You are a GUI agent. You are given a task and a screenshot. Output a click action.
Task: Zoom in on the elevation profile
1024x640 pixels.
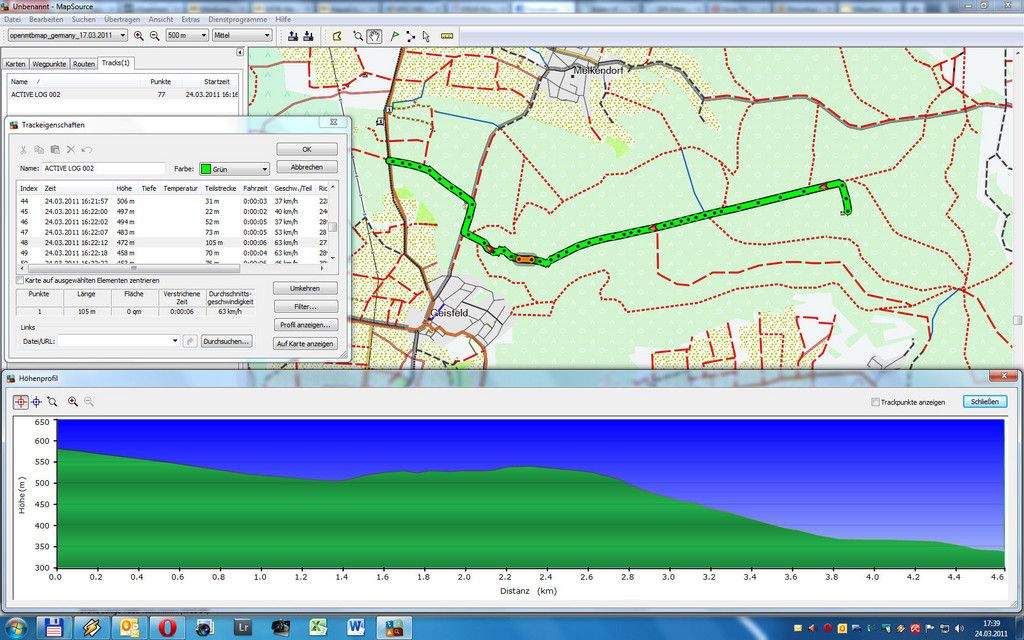coord(73,402)
